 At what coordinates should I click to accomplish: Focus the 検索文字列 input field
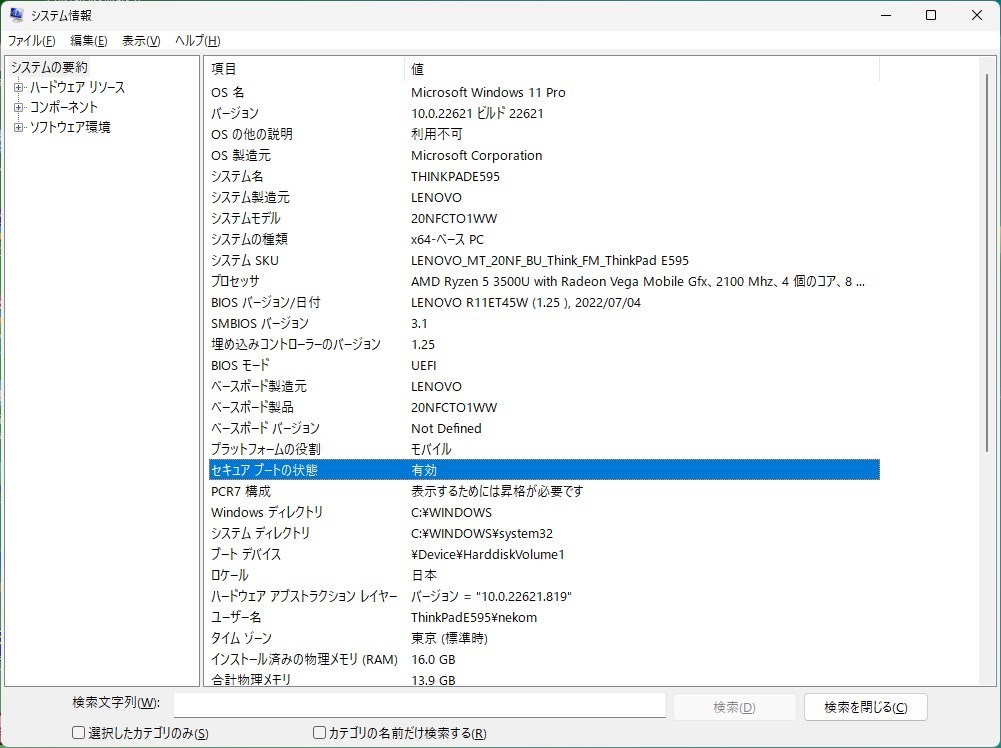tap(420, 705)
